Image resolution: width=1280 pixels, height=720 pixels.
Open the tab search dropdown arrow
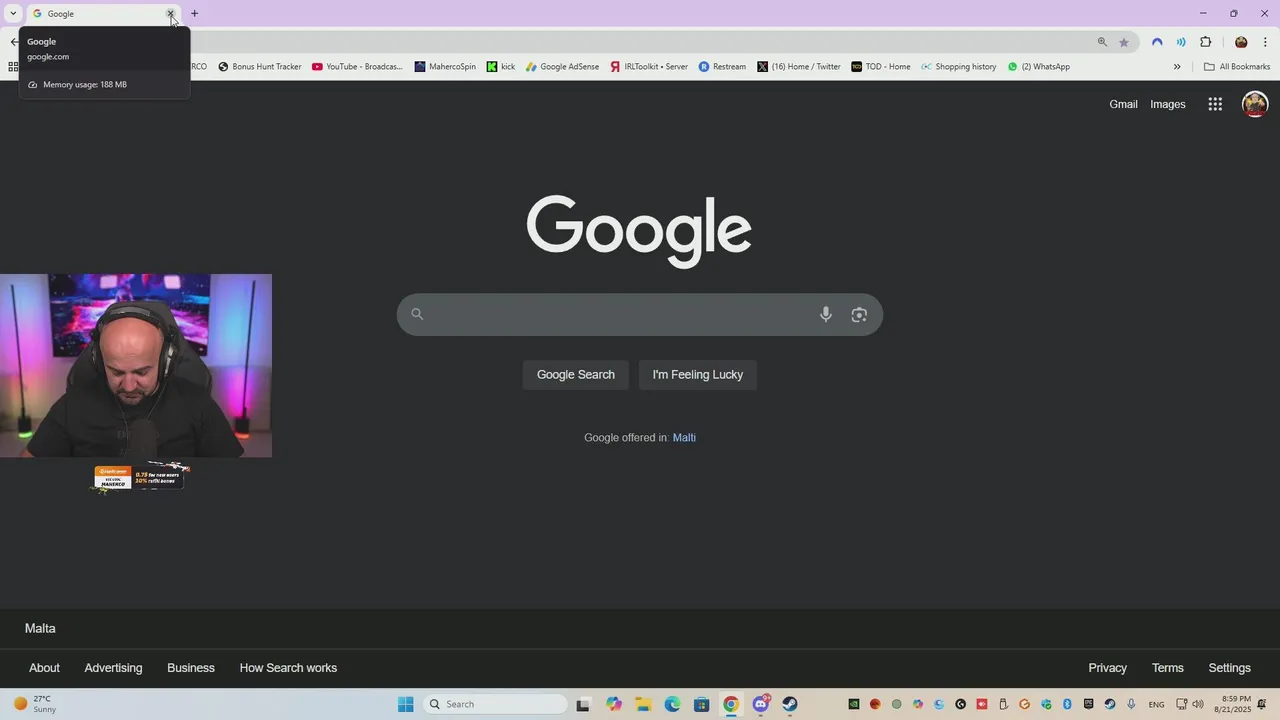point(13,13)
